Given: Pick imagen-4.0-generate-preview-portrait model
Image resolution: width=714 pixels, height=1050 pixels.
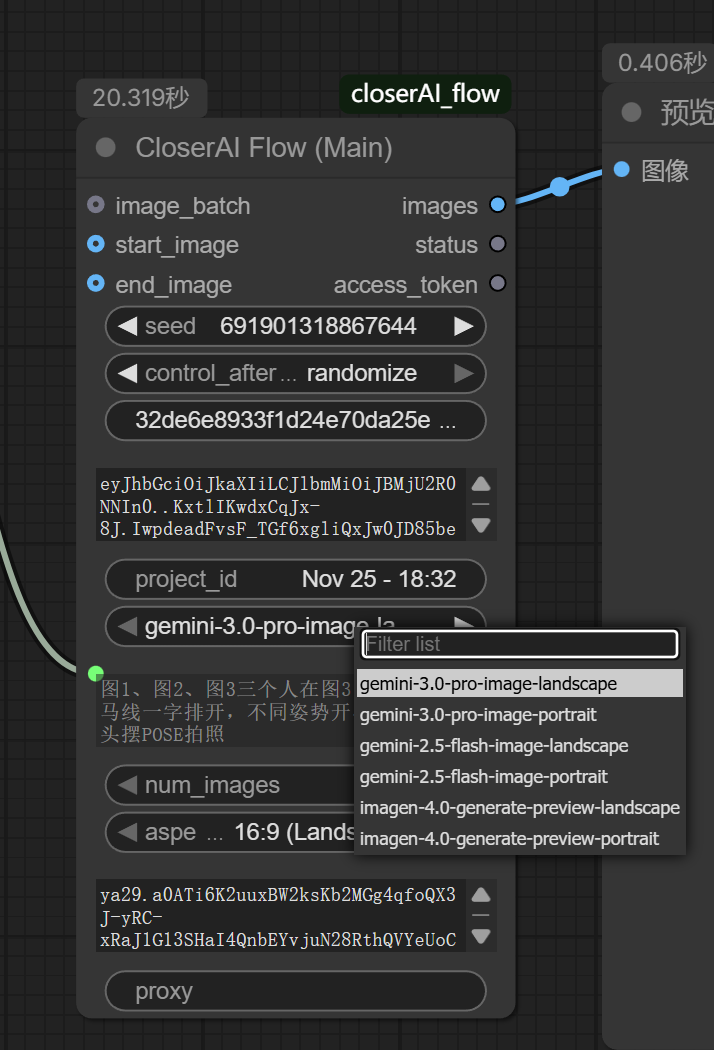Looking at the screenshot, I should click(x=509, y=839).
